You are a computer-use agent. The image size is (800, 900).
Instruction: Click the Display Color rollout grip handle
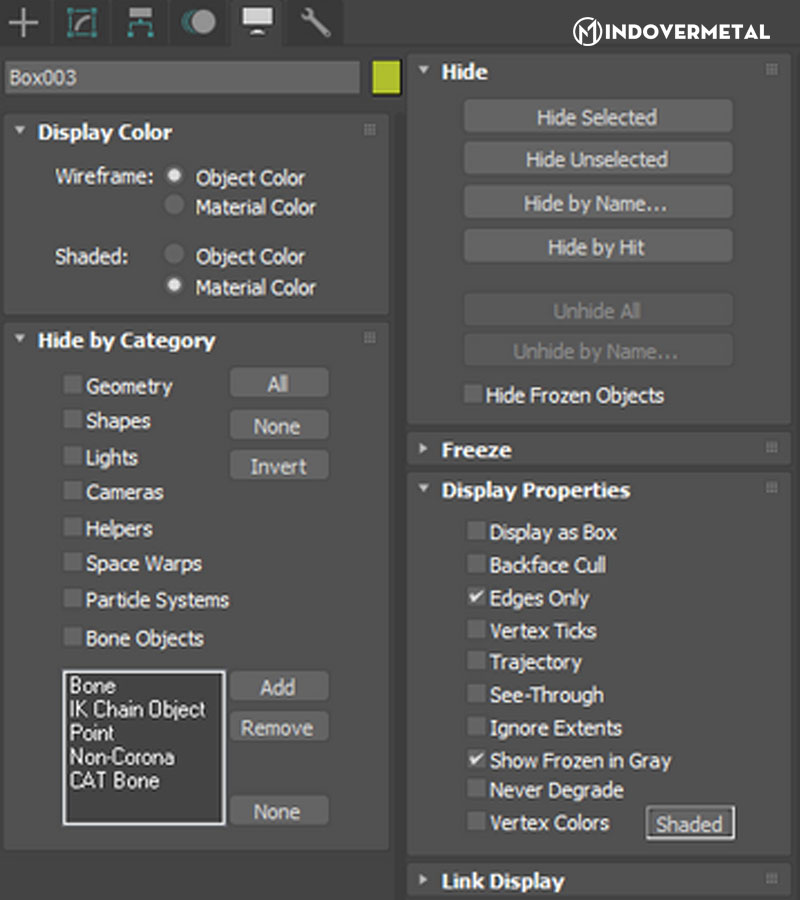(370, 130)
